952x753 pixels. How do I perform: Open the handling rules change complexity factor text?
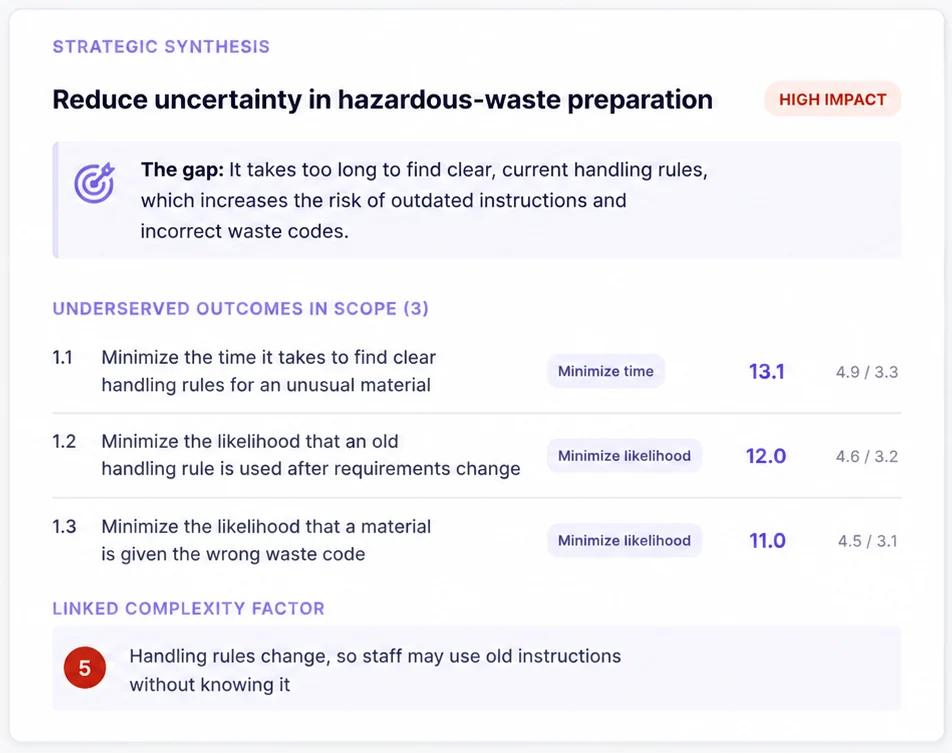click(375, 670)
